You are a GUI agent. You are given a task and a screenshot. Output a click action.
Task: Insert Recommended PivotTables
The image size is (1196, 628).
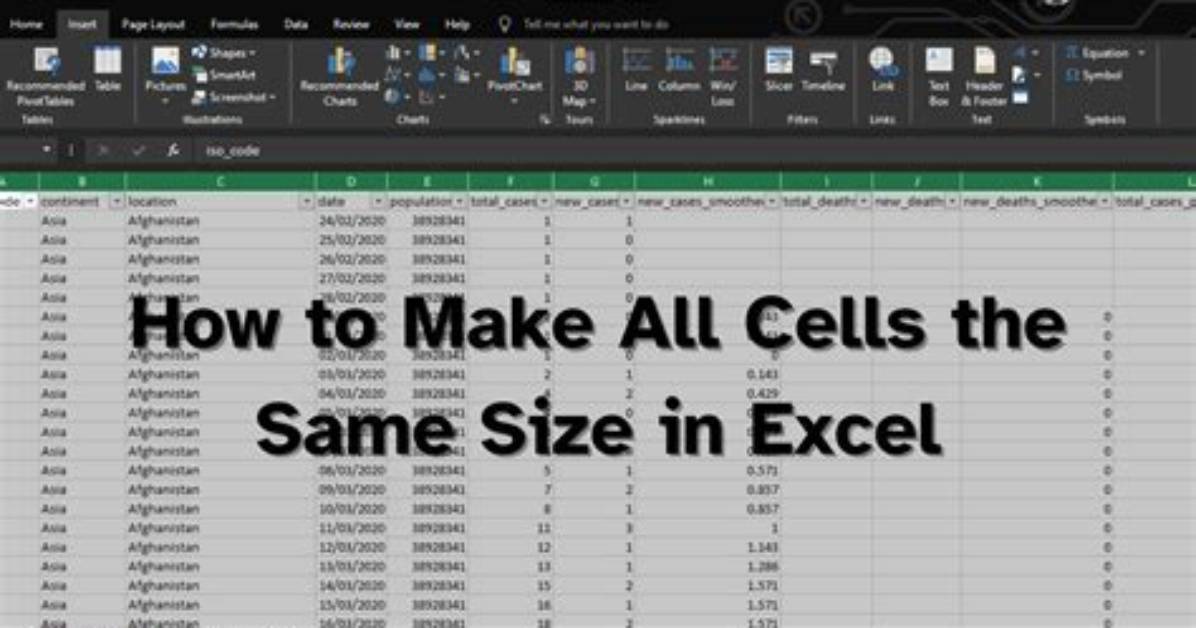pos(46,76)
